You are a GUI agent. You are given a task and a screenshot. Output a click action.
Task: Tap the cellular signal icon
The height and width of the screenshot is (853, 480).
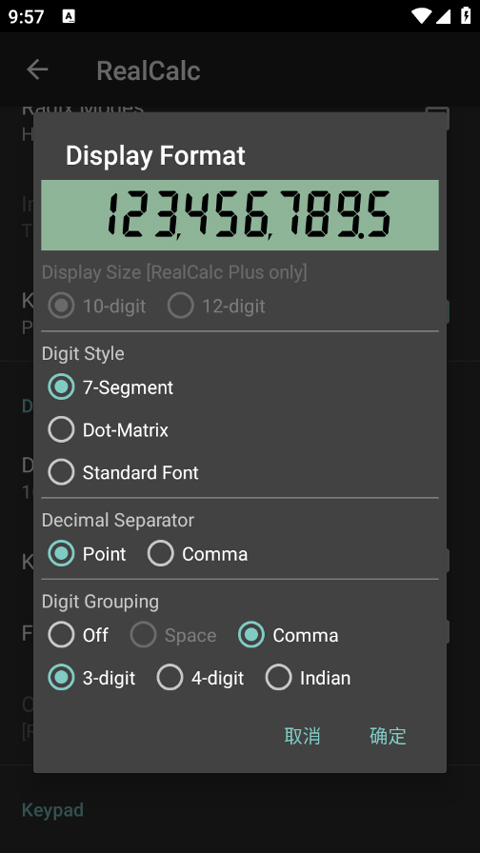(x=443, y=16)
